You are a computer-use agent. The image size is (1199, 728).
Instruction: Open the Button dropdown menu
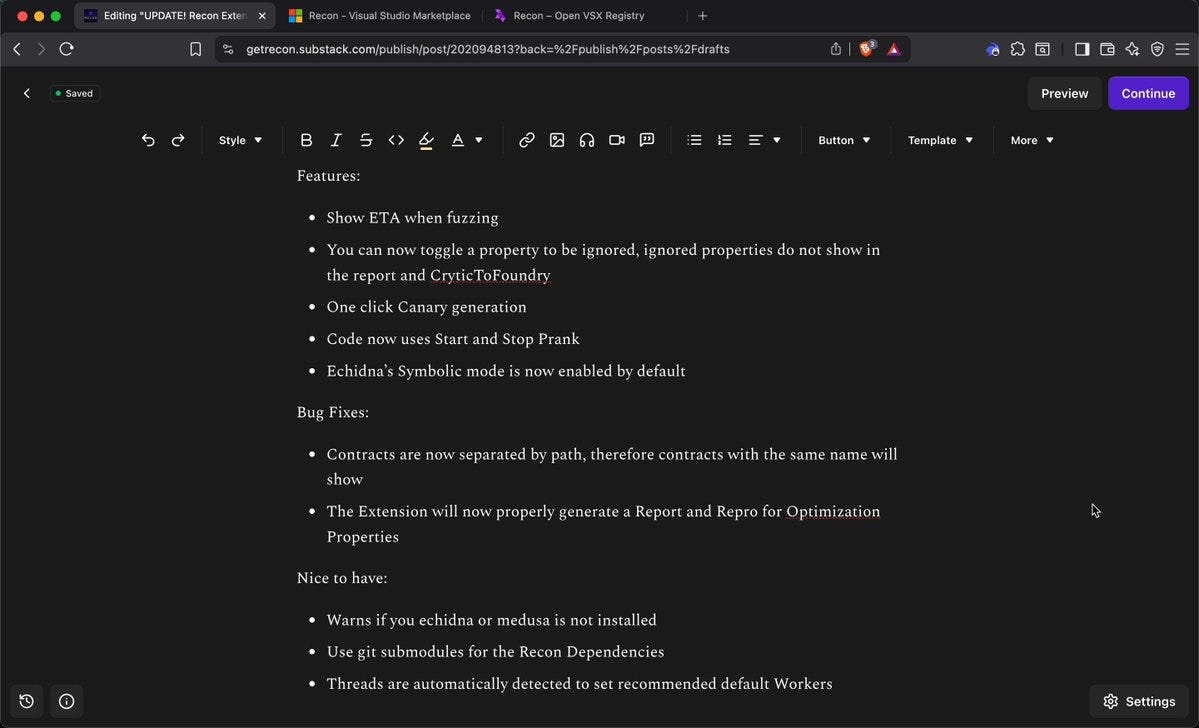(844, 140)
